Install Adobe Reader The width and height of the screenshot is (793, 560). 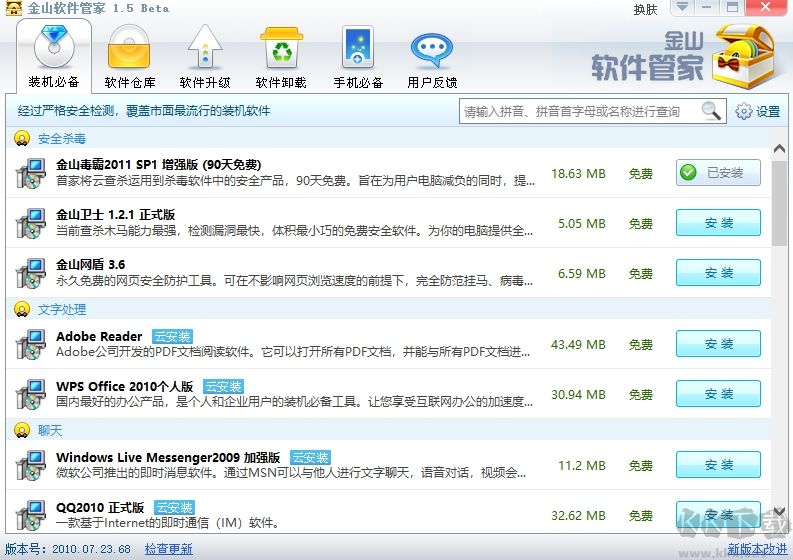point(718,344)
